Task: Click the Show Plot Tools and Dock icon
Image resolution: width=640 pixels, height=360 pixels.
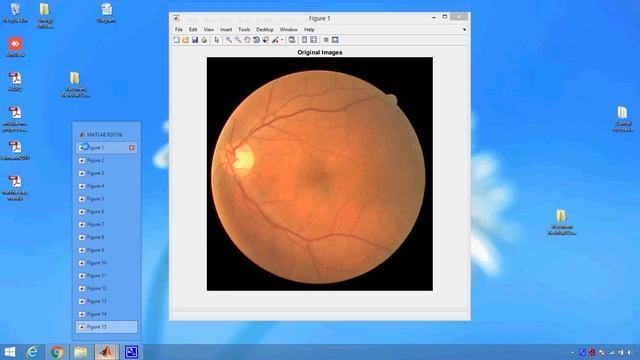Action: [335, 40]
